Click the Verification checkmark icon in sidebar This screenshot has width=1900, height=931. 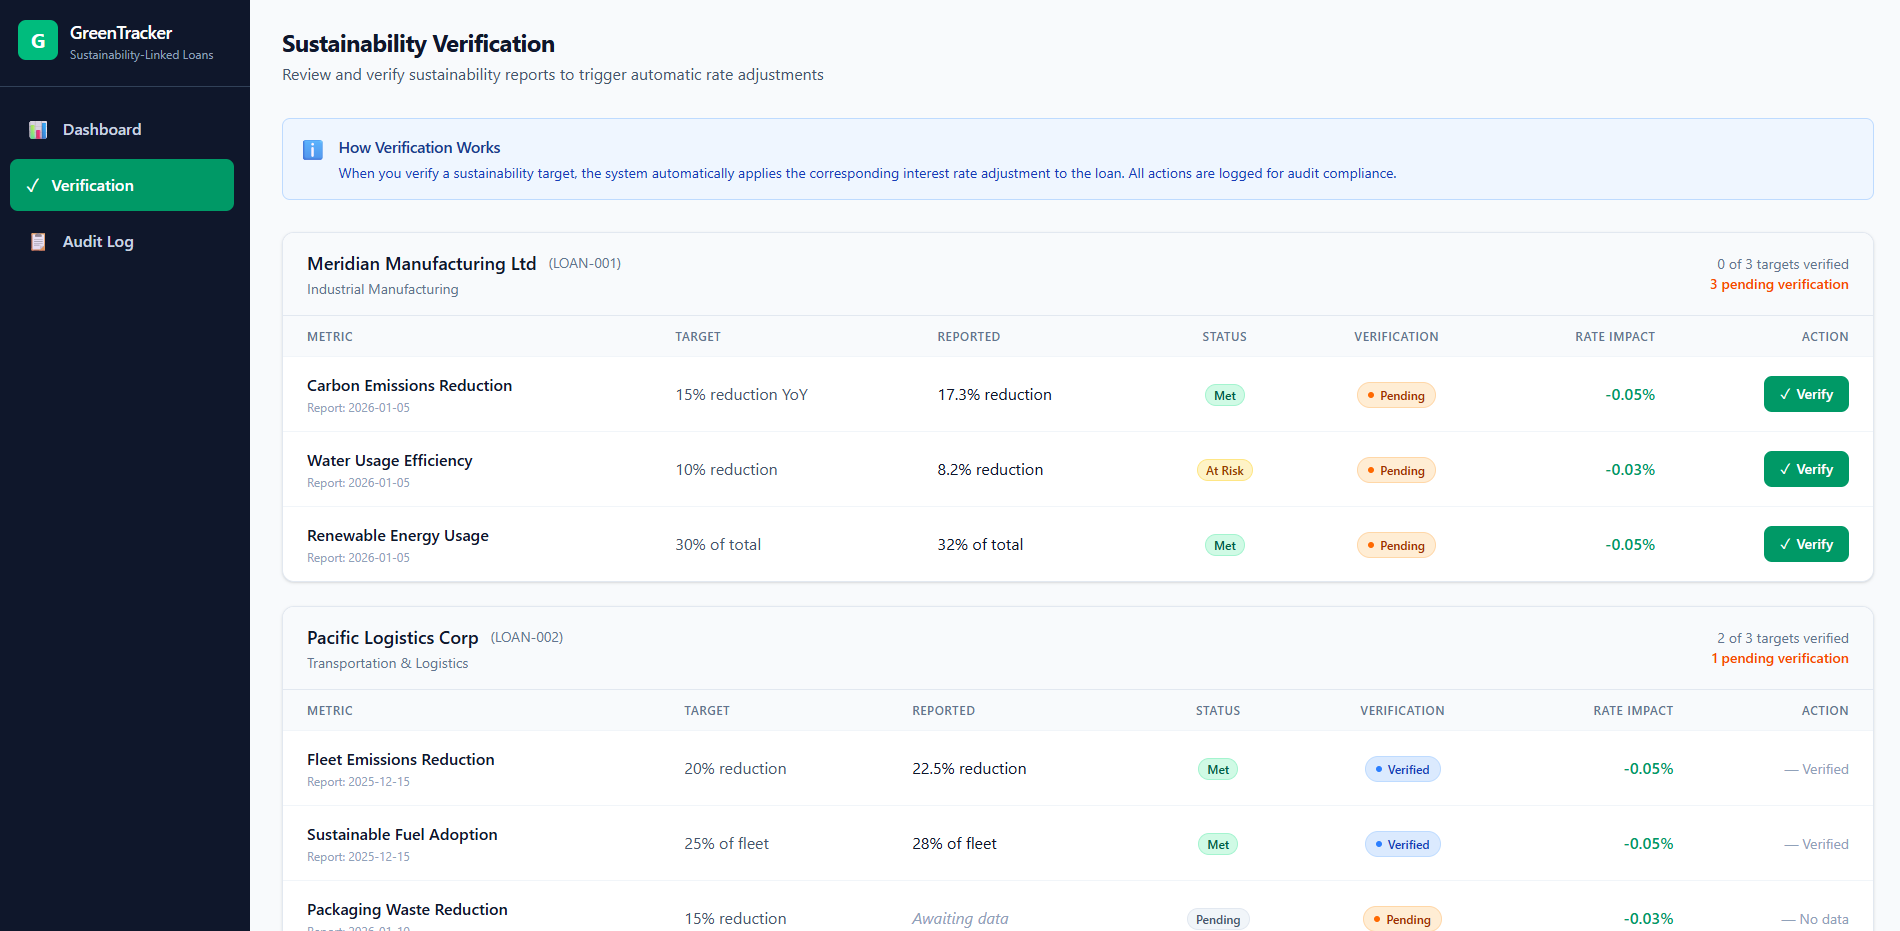[33, 185]
